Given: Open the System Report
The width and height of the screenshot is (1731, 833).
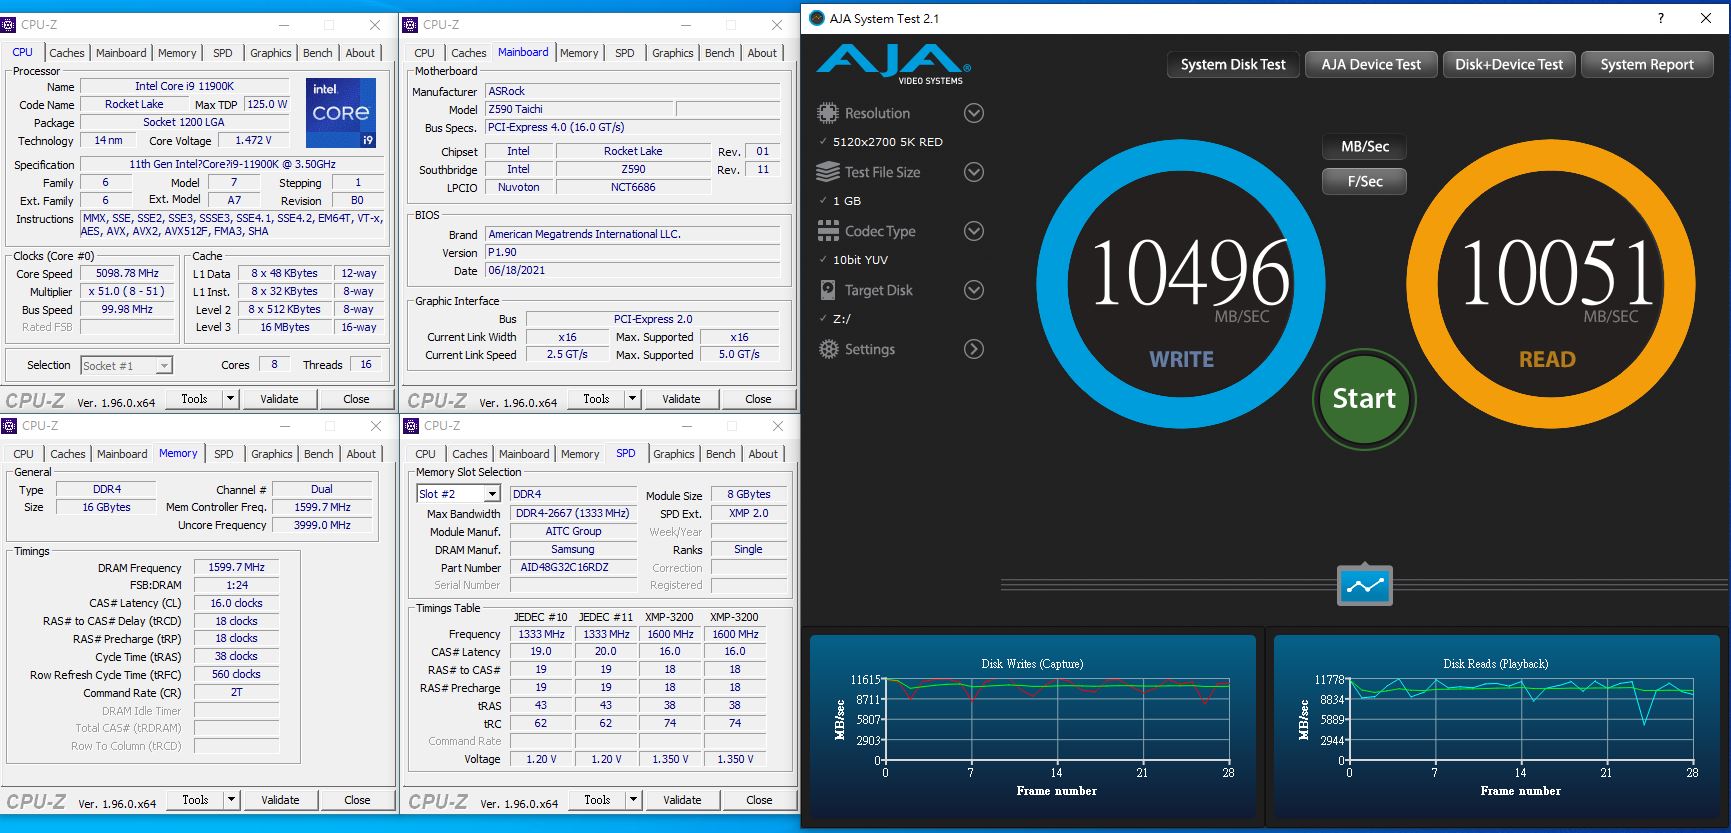Looking at the screenshot, I should [1647, 65].
